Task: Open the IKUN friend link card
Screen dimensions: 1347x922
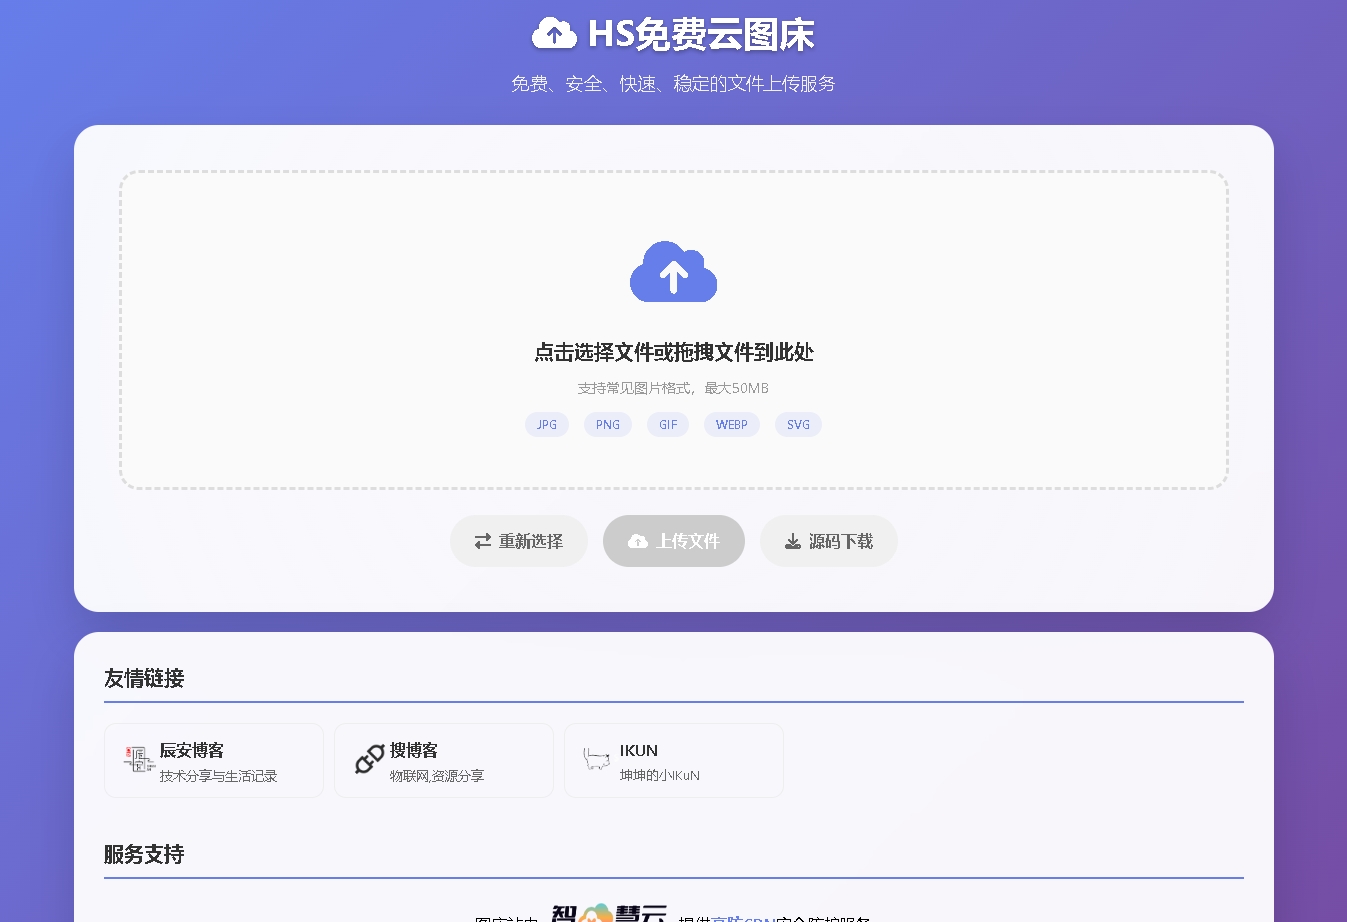Action: pos(674,761)
